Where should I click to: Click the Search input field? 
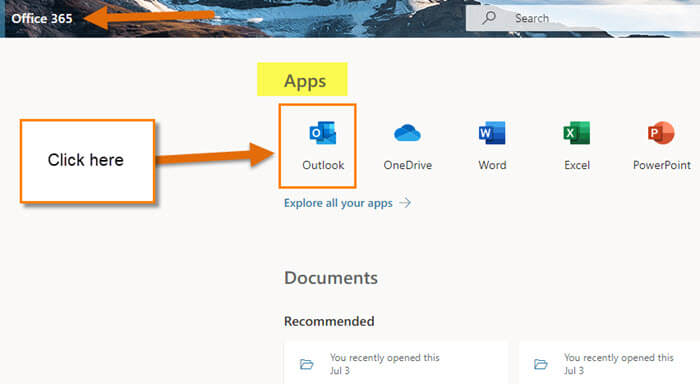click(x=583, y=18)
